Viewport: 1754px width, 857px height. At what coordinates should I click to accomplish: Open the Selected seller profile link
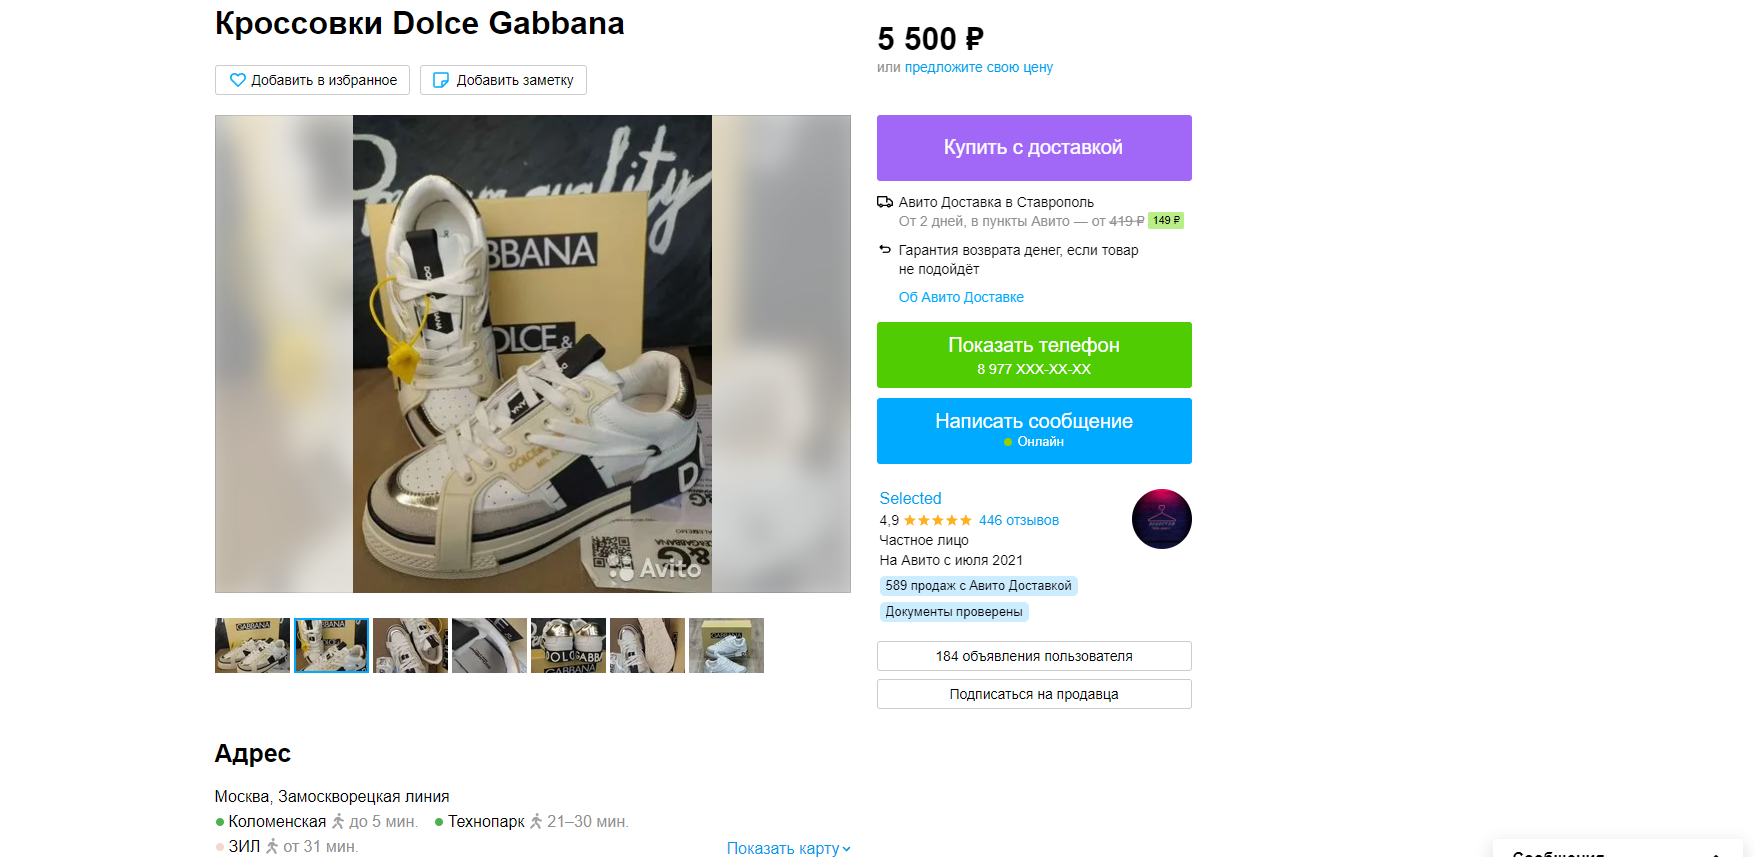point(910,498)
